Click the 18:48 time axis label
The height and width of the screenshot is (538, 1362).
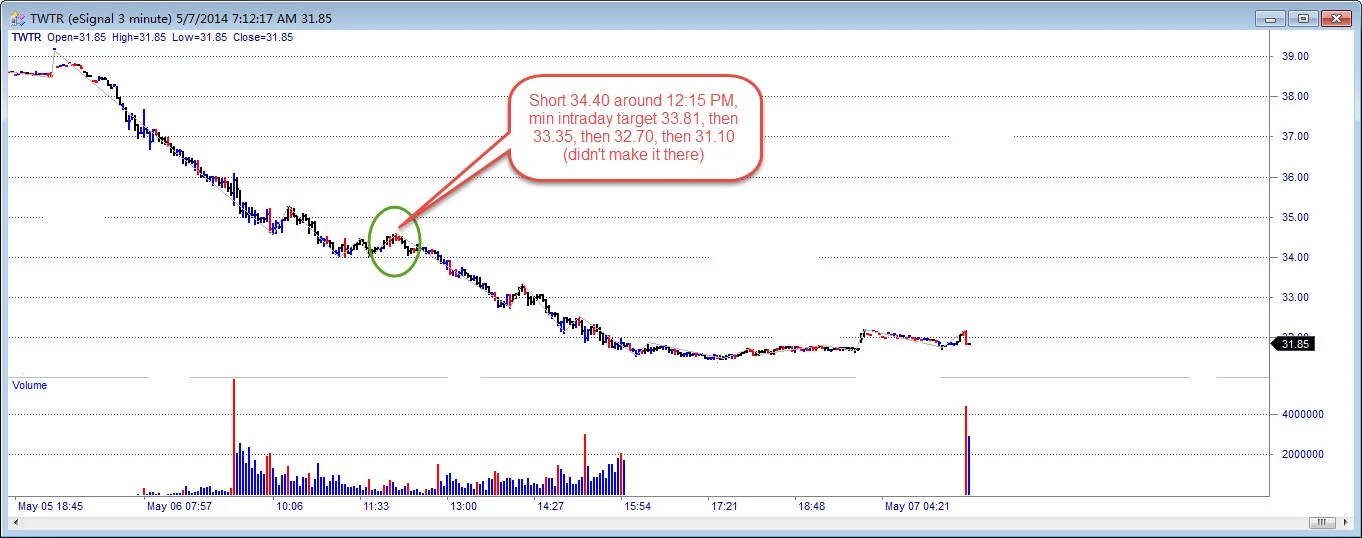click(811, 507)
